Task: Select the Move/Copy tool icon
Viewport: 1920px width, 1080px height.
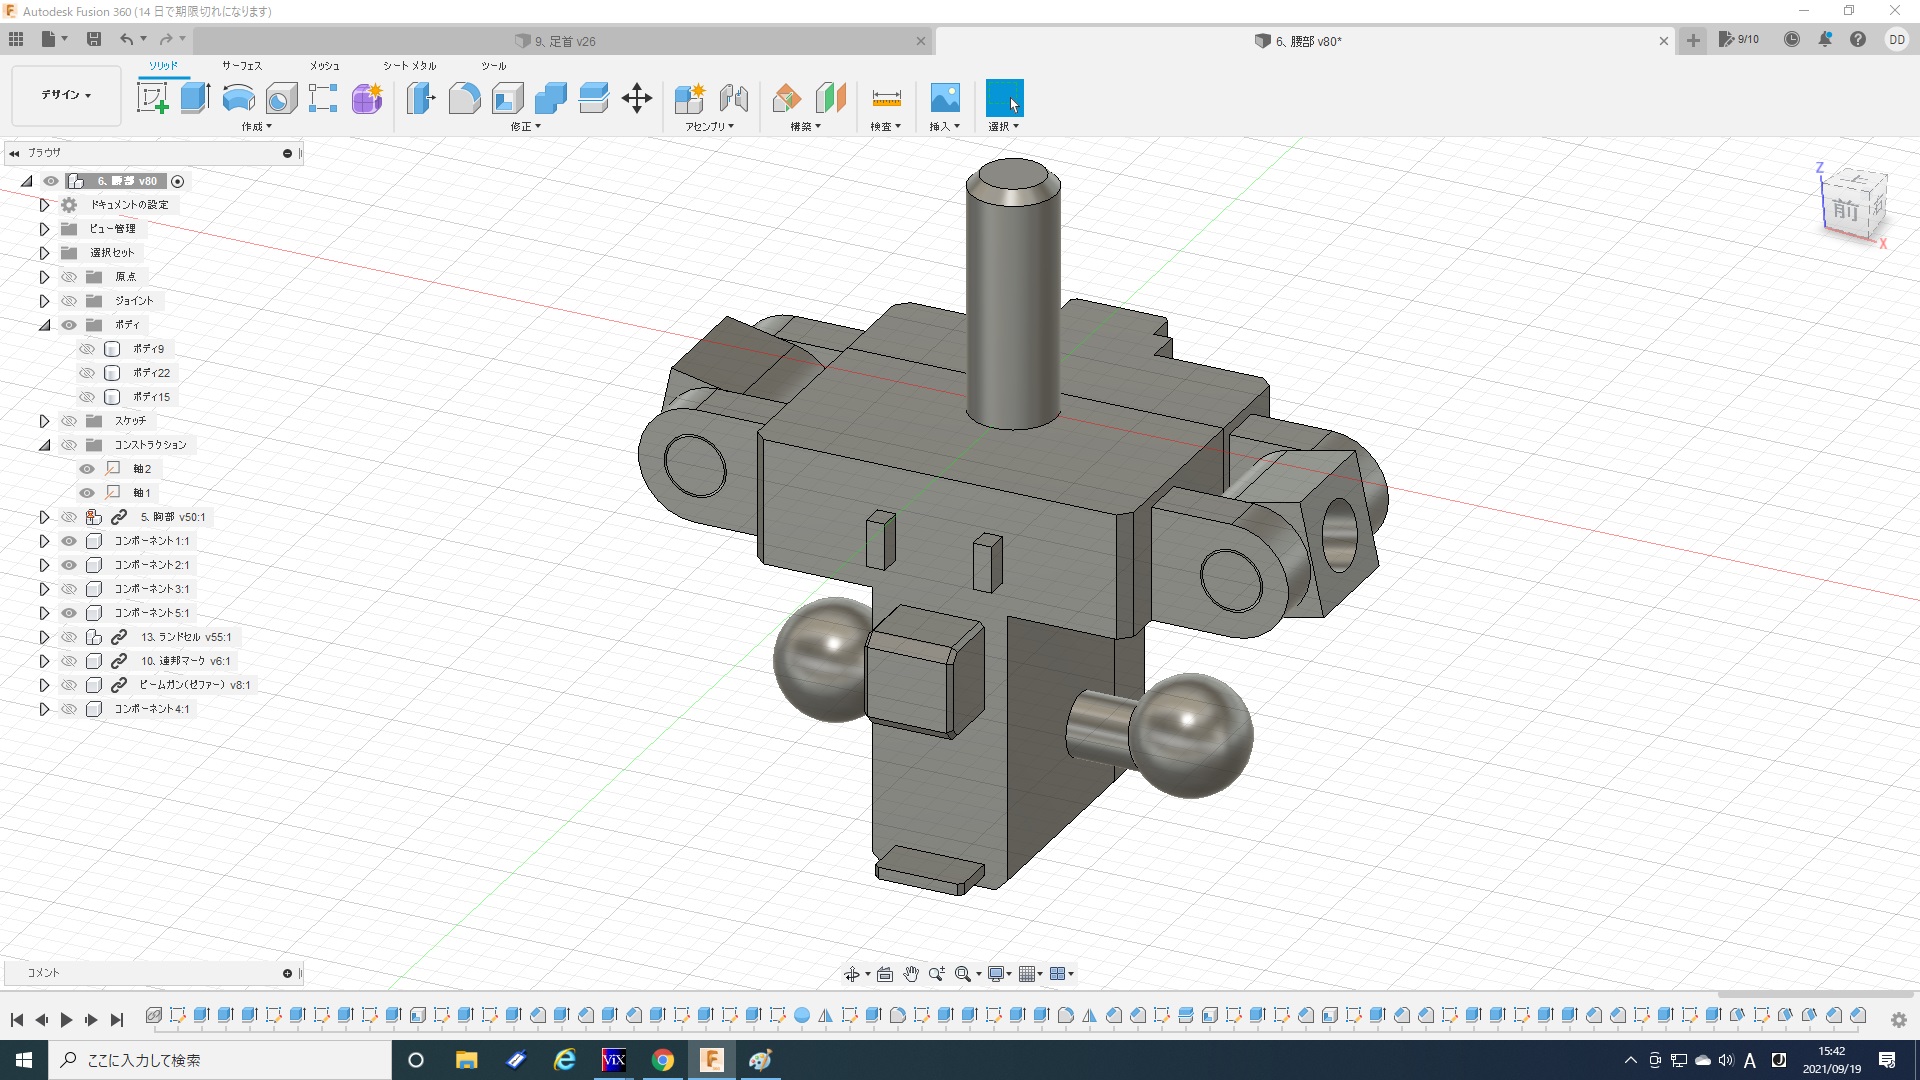Action: 637,98
